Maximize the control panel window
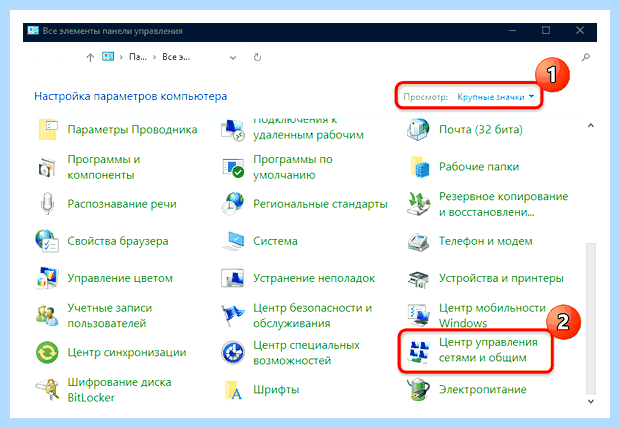 (x=546, y=30)
